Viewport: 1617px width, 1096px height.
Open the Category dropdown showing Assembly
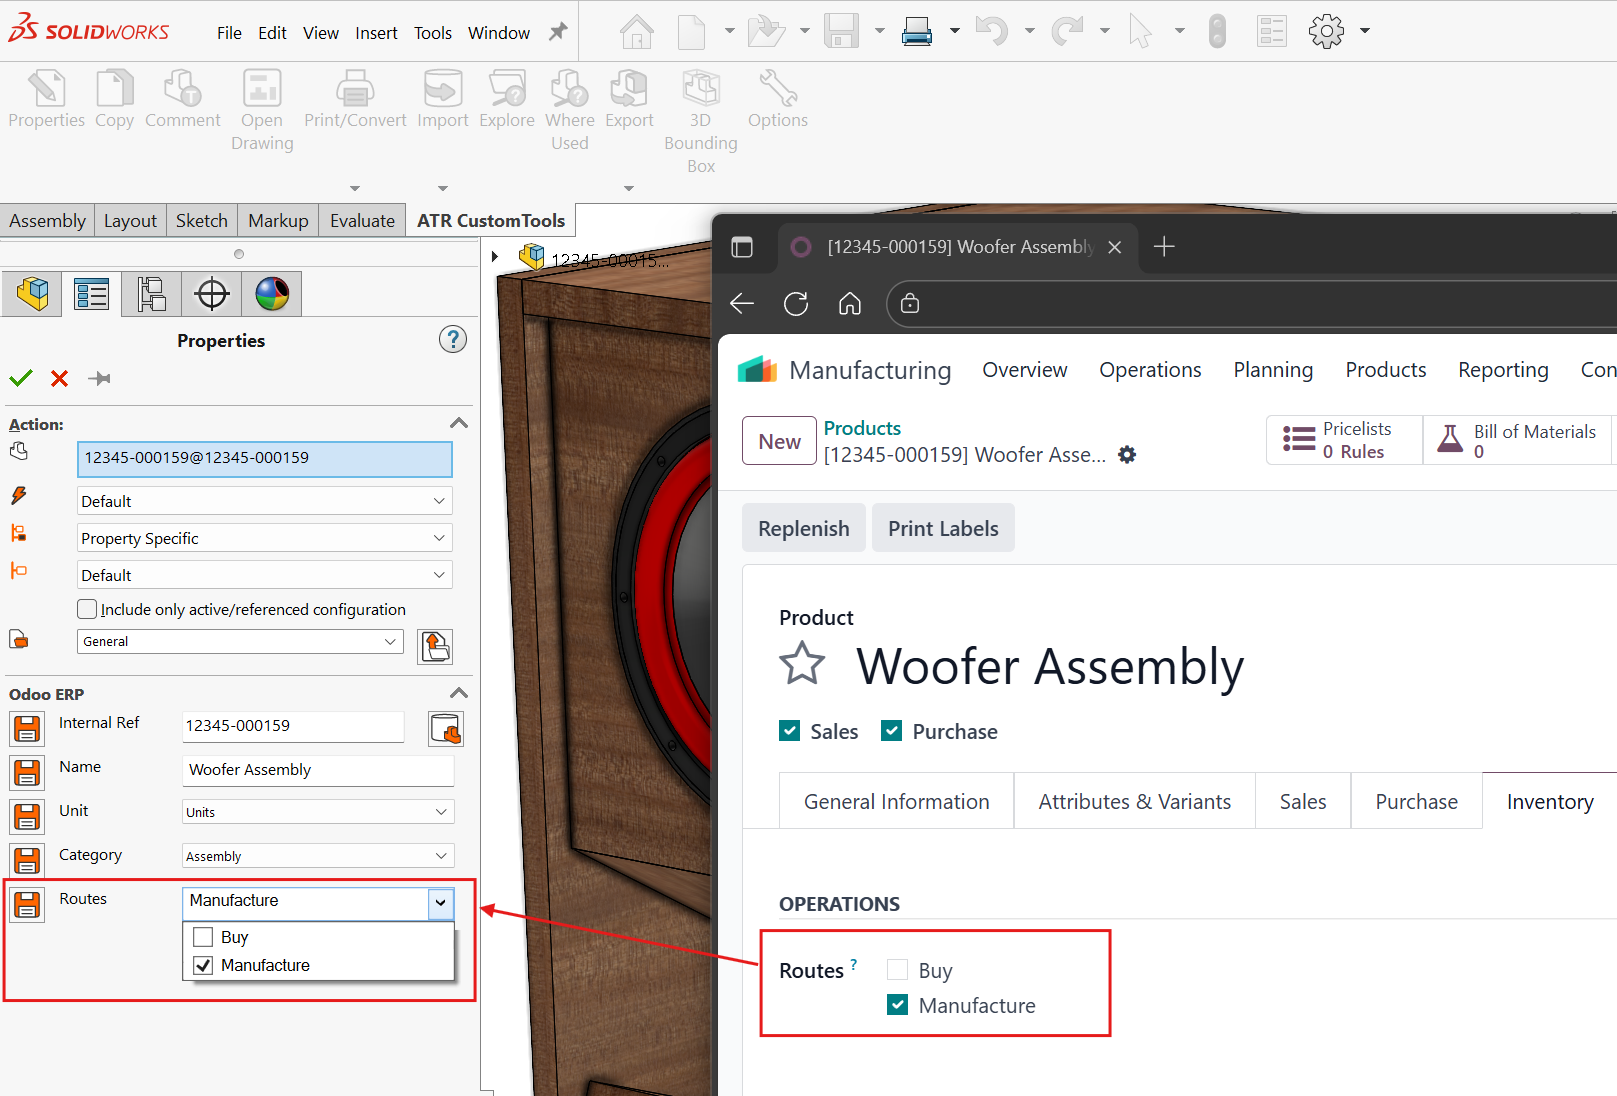(439, 856)
